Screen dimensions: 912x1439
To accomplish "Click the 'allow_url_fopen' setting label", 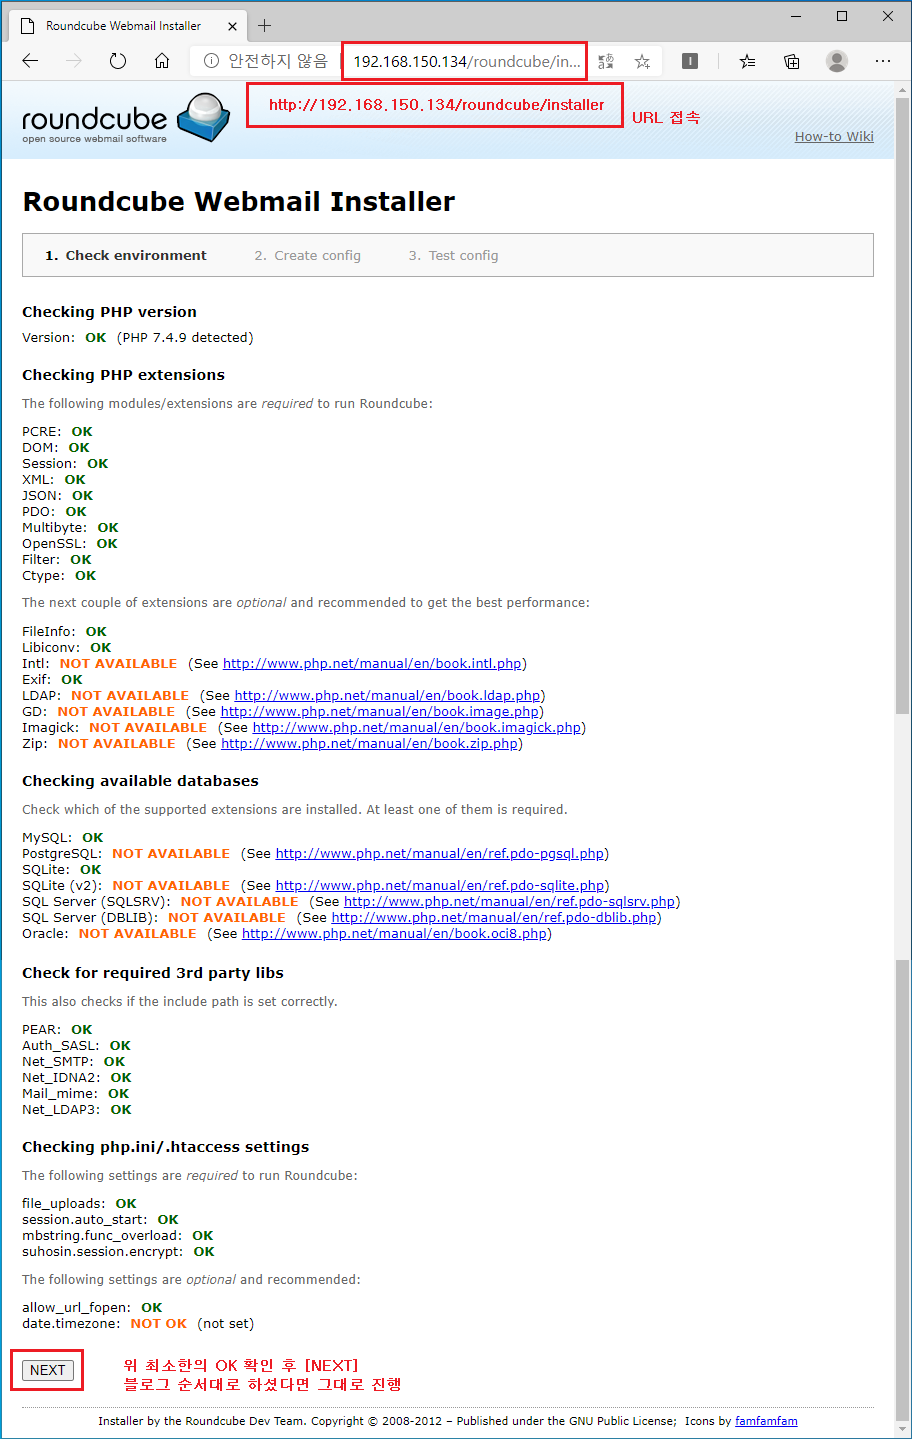I will click(75, 1307).
